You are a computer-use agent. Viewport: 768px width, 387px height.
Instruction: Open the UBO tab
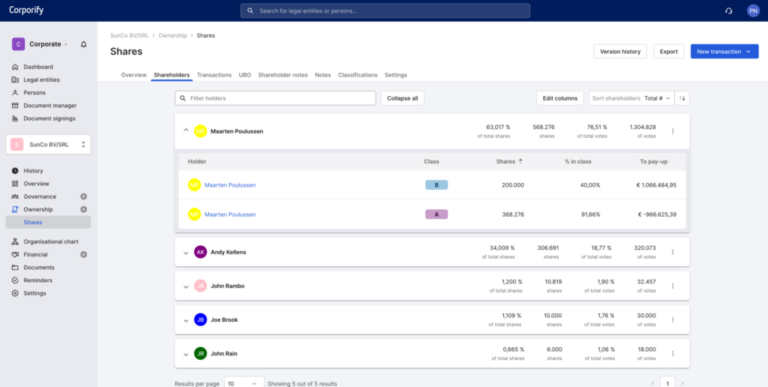pyautogui.click(x=245, y=75)
